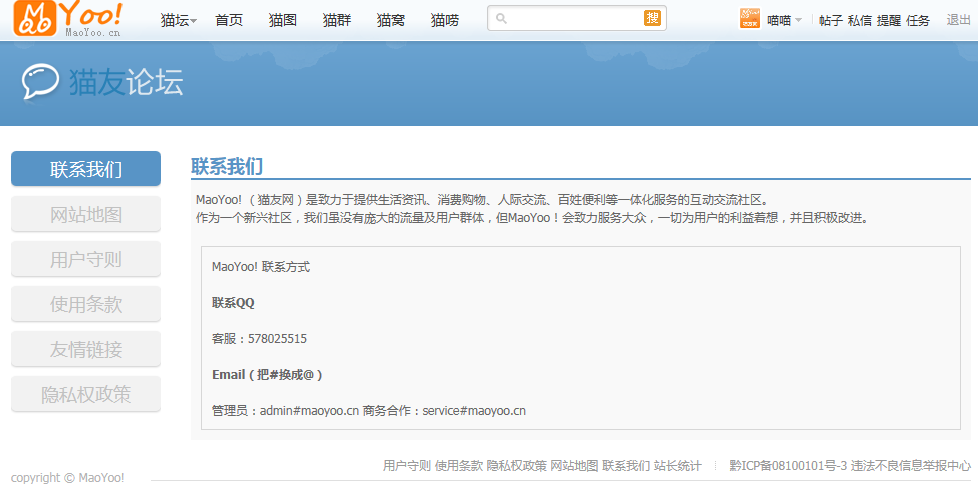
Task: Select 友情链接 sidebar tab
Action: 86,349
